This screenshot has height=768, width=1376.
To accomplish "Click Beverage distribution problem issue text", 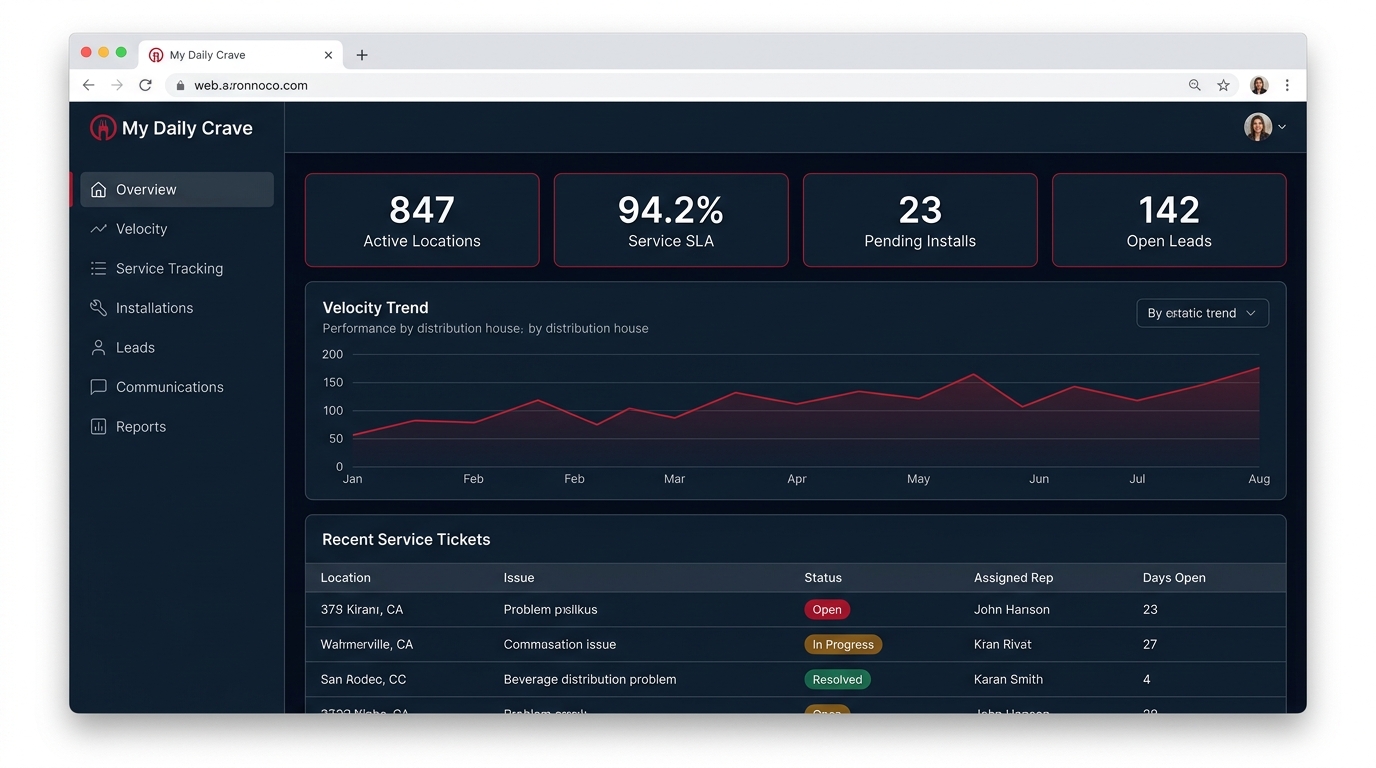I will (x=590, y=680).
